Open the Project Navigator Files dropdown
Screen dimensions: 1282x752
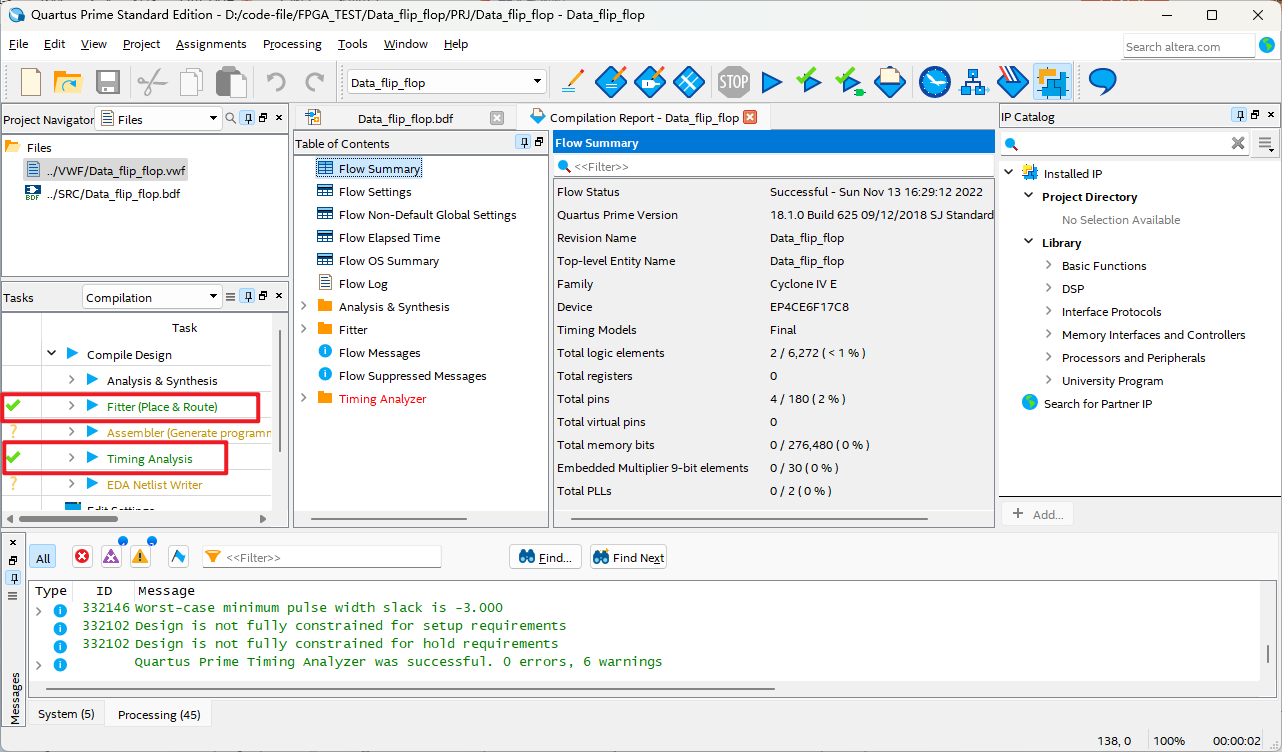(213, 119)
